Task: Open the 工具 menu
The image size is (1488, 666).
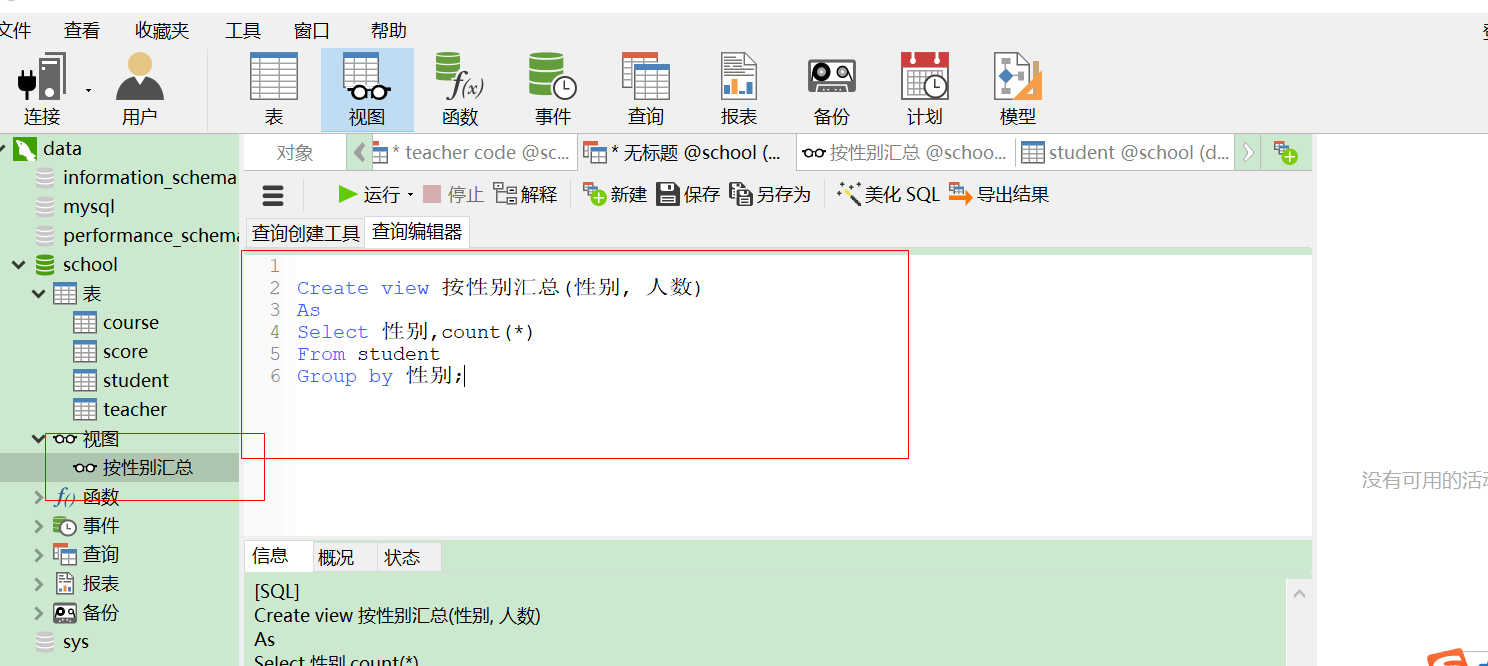Action: pos(242,30)
